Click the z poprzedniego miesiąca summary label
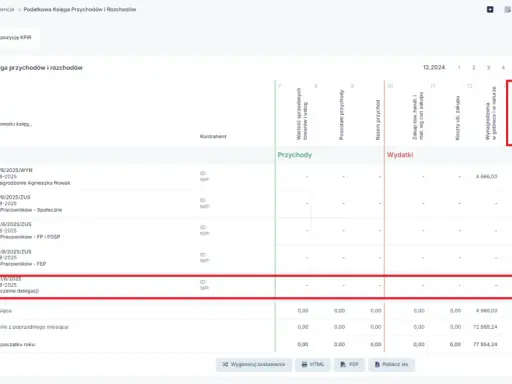512x384 pixels. [x=35, y=327]
